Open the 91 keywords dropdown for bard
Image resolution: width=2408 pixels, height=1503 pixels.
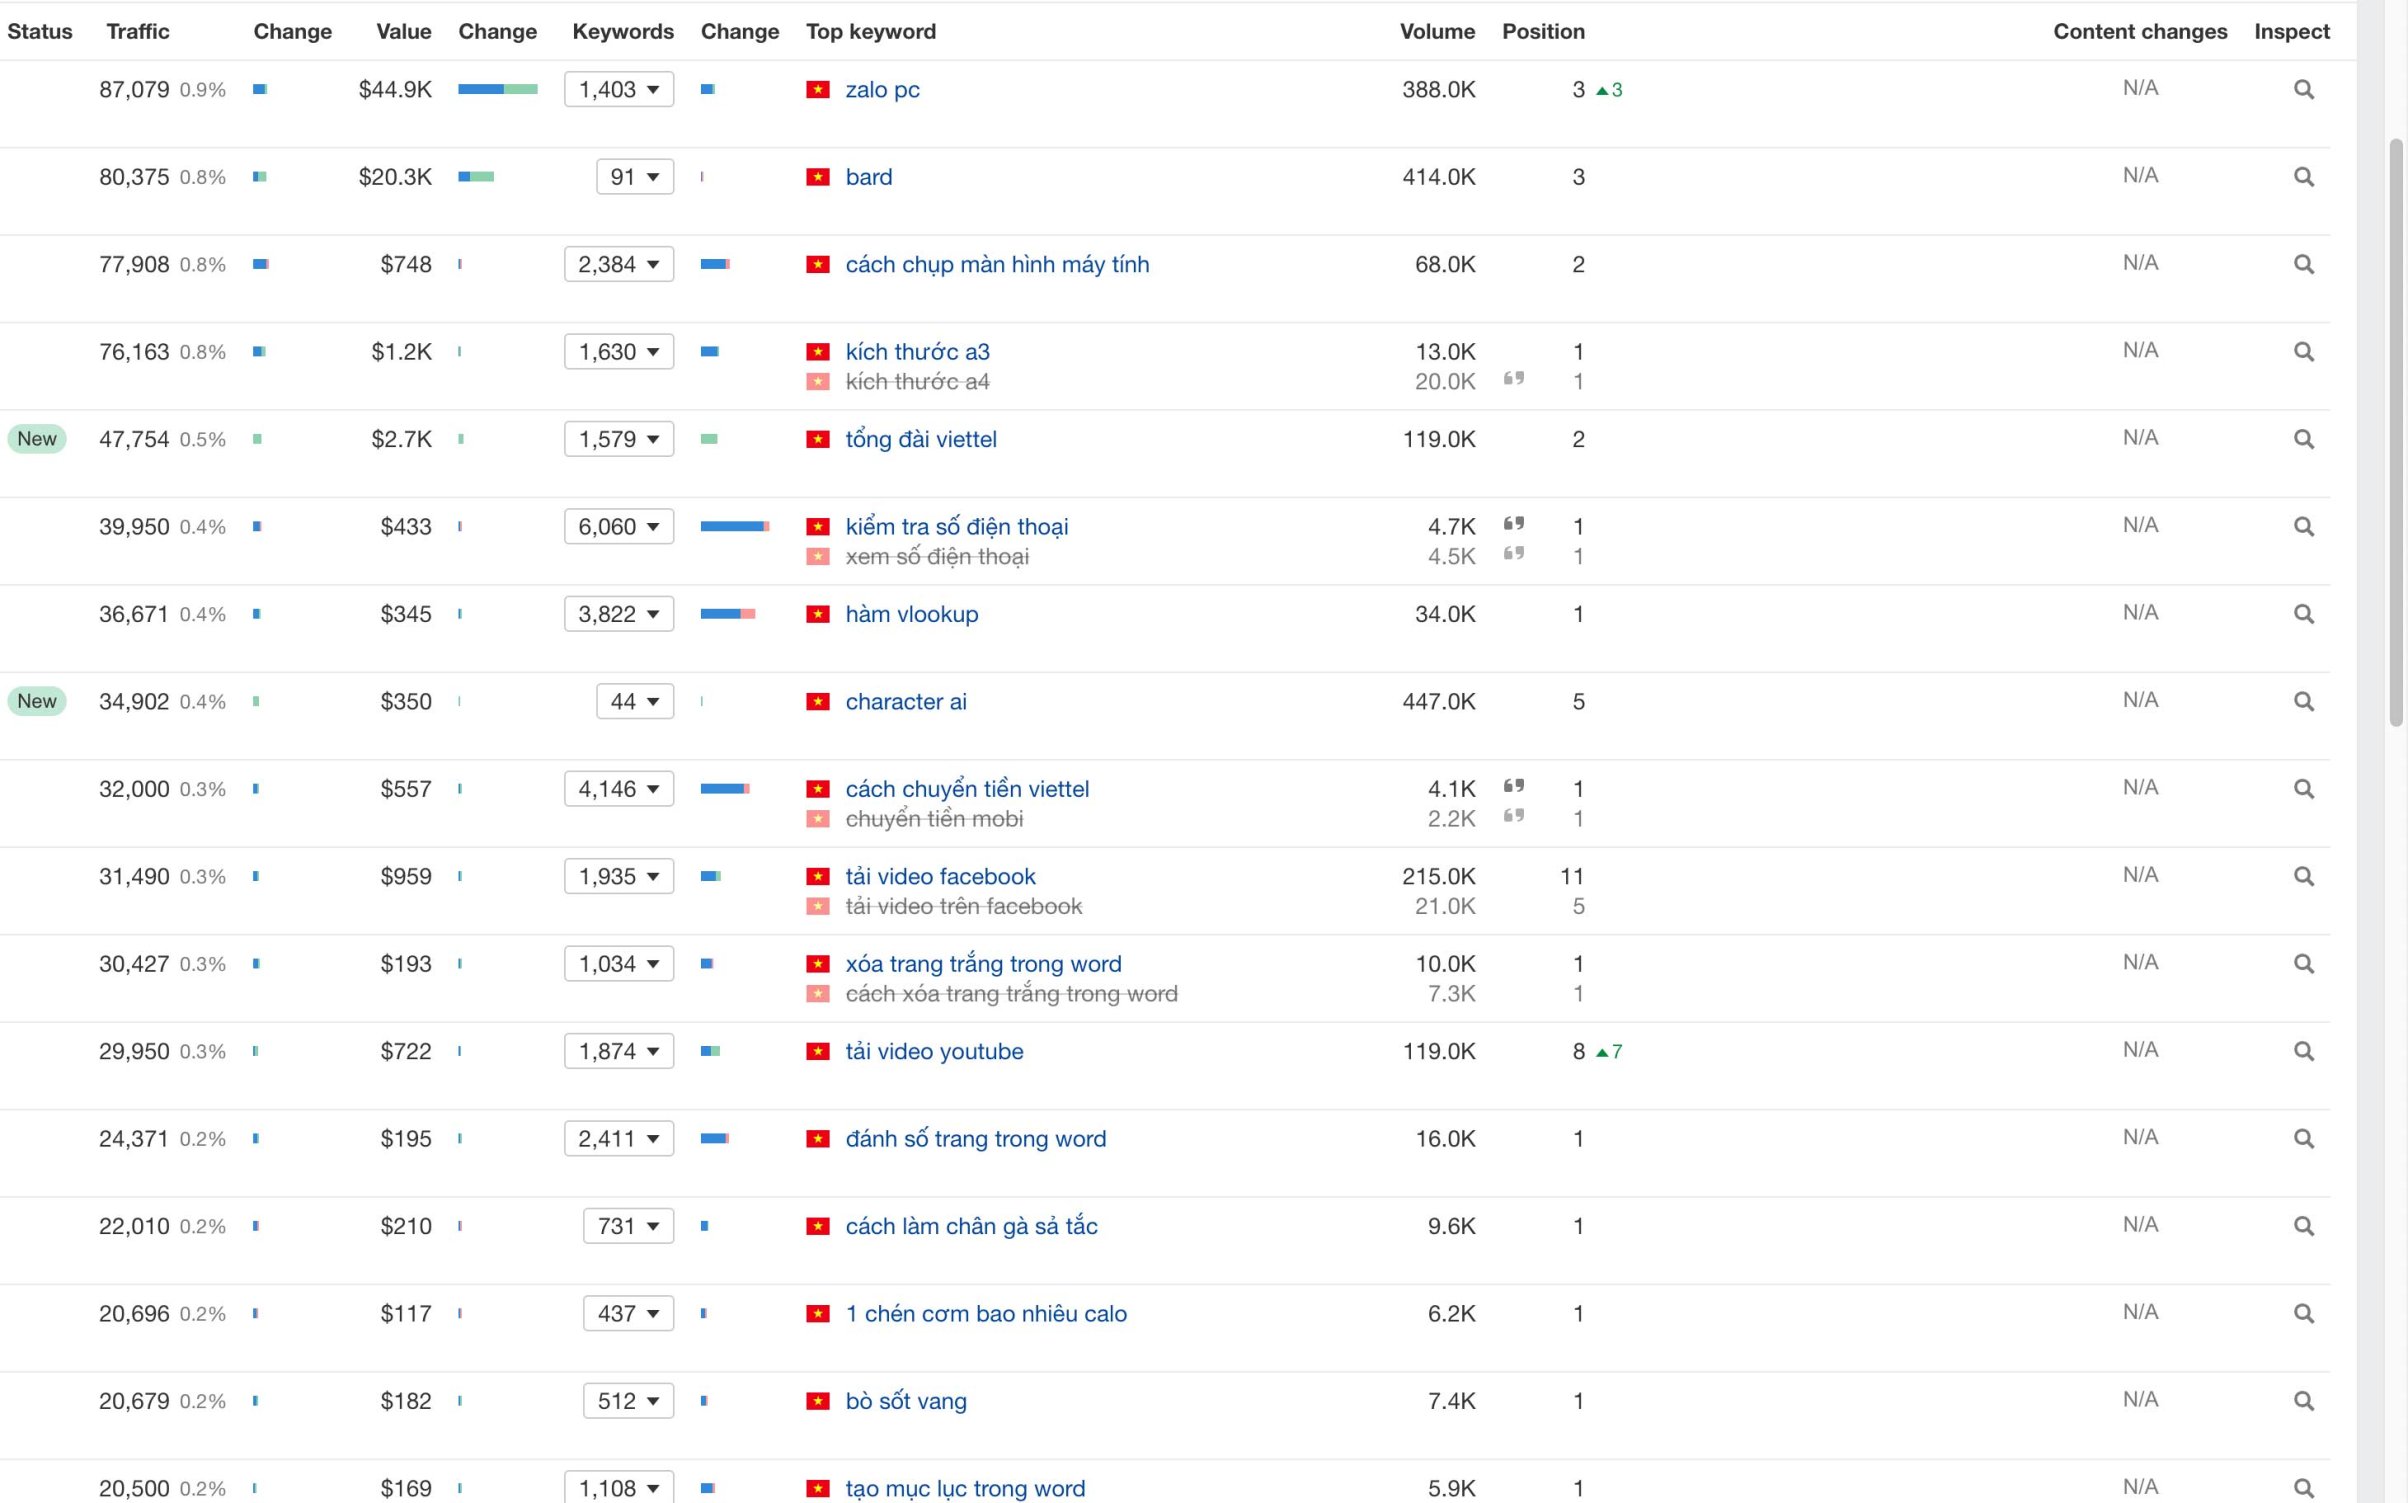click(635, 177)
